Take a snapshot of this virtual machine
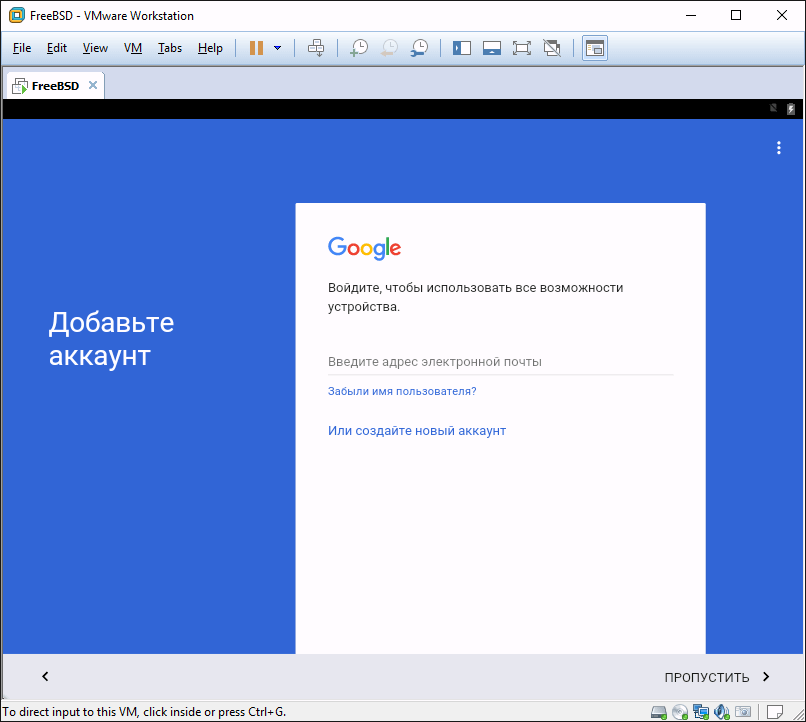Viewport: 806px width, 722px height. (359, 48)
